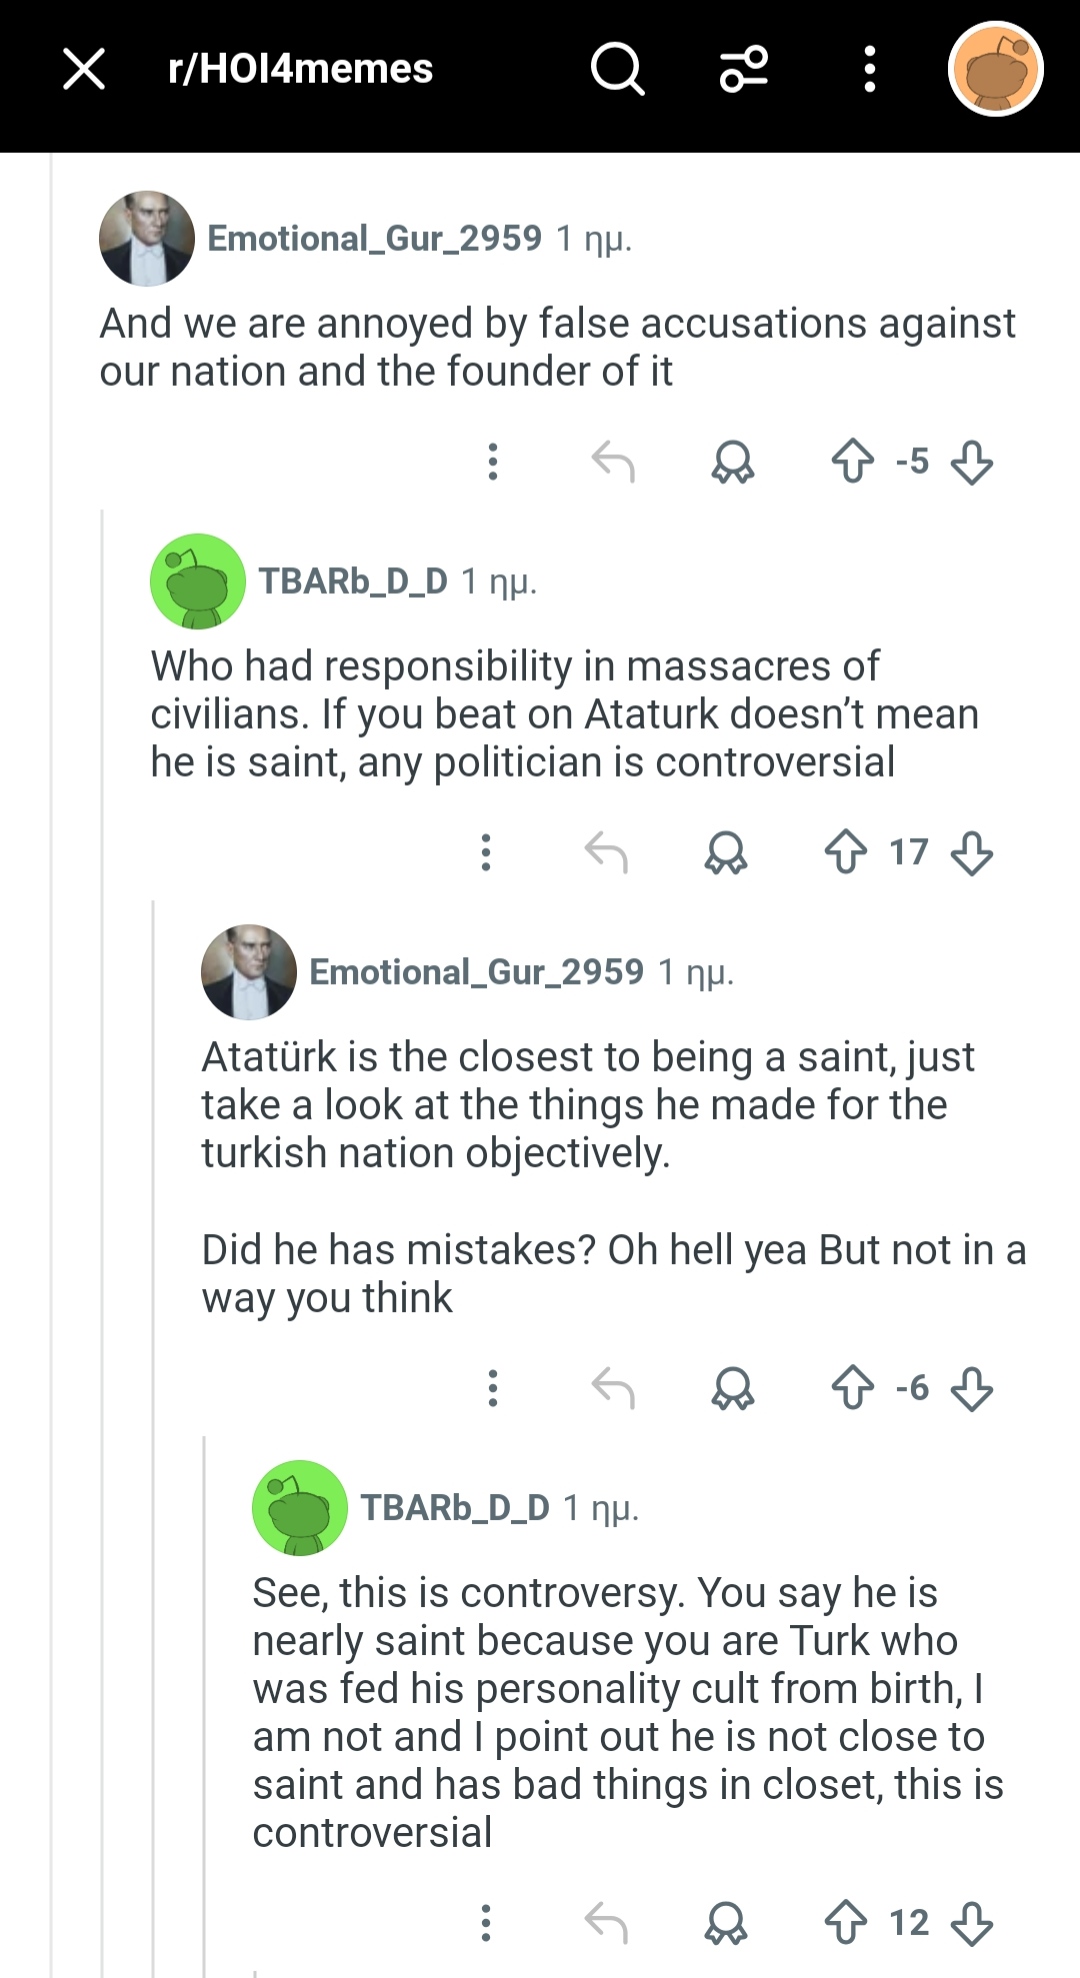The width and height of the screenshot is (1080, 1978).
Task: Upvote the 'false accusations' comment
Action: click(852, 461)
